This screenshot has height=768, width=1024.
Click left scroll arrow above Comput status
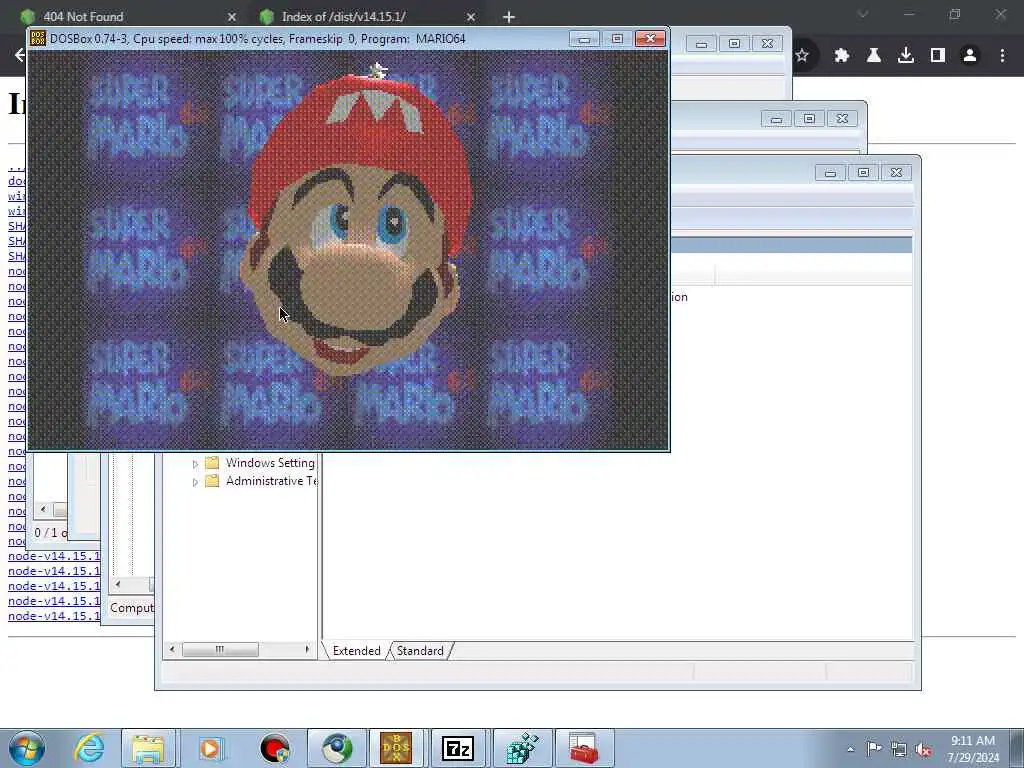click(x=118, y=584)
